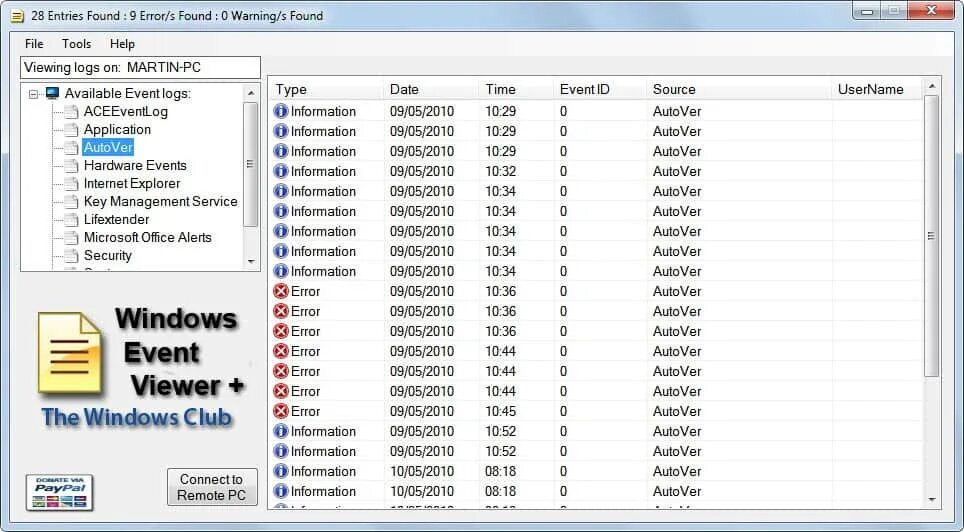Click the Donate via PayPal badge
964x532 pixels.
(59, 492)
